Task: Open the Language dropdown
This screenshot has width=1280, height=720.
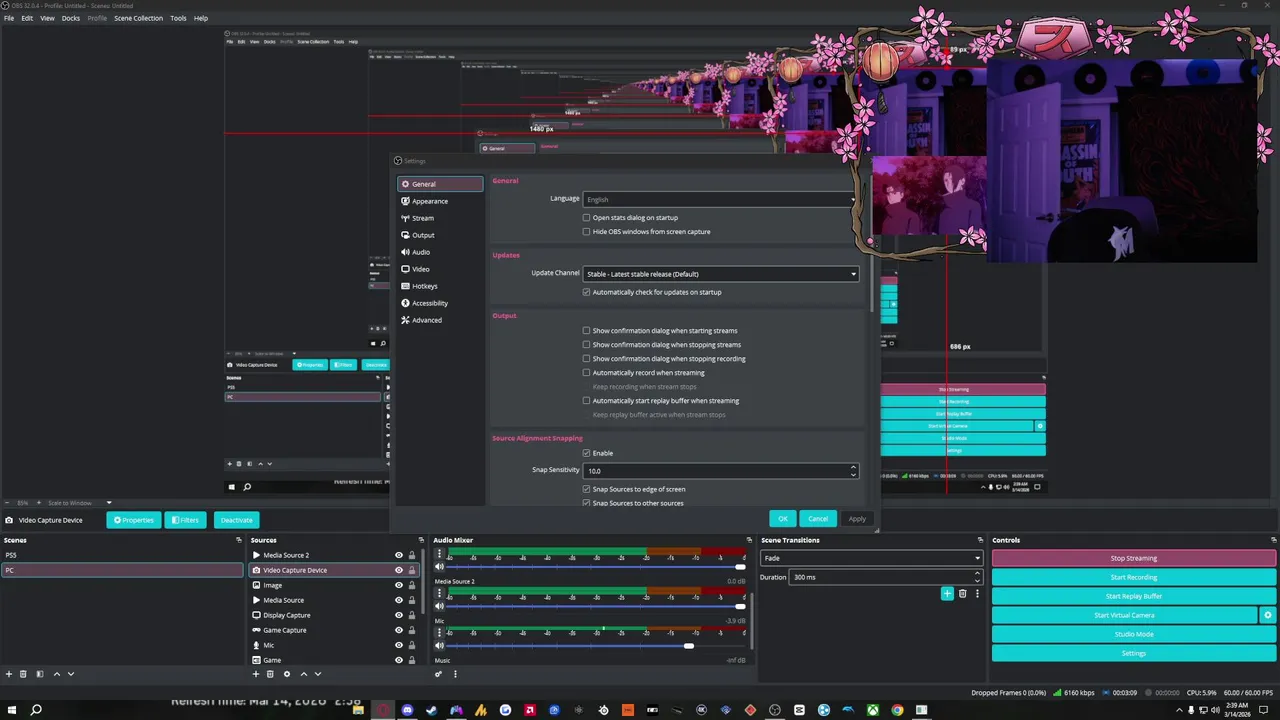Action: tap(720, 199)
